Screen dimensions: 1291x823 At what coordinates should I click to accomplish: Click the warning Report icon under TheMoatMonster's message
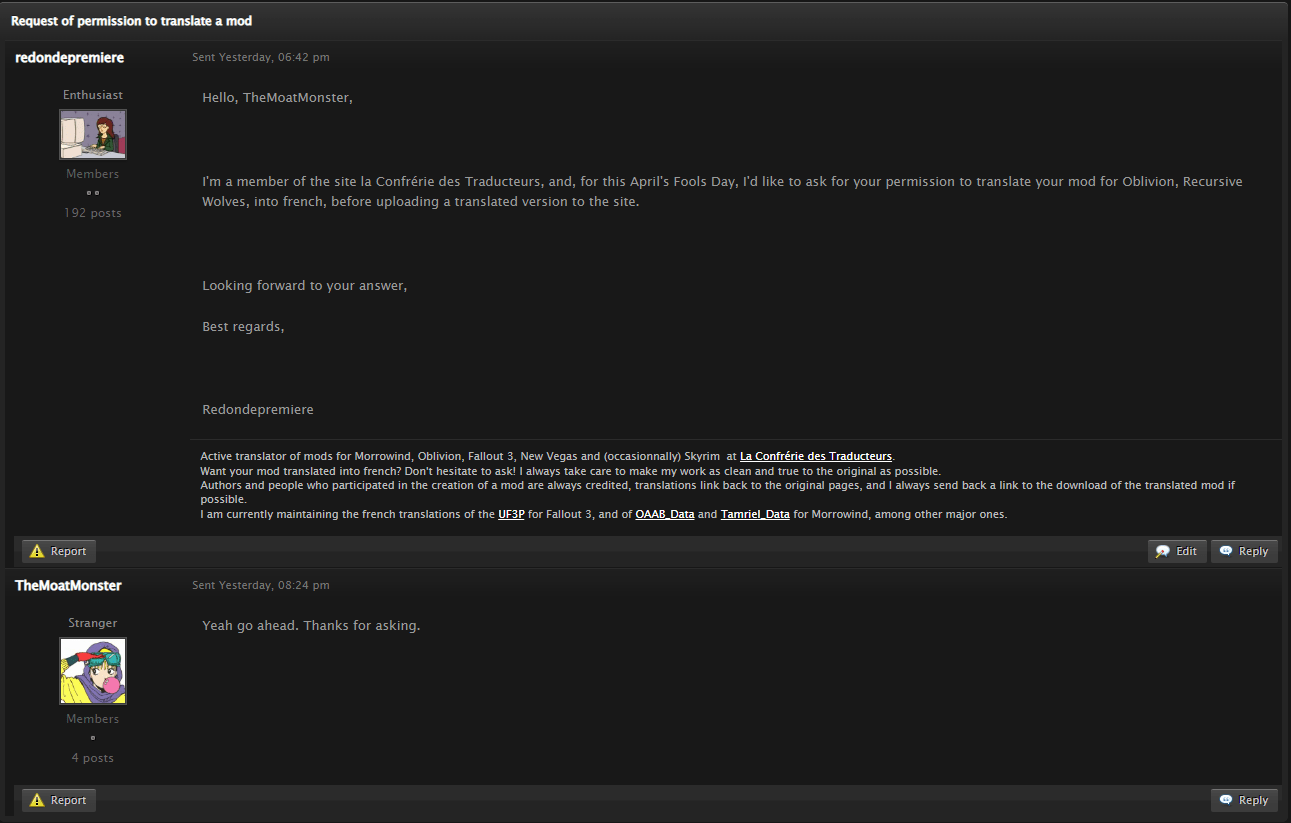[x=38, y=800]
